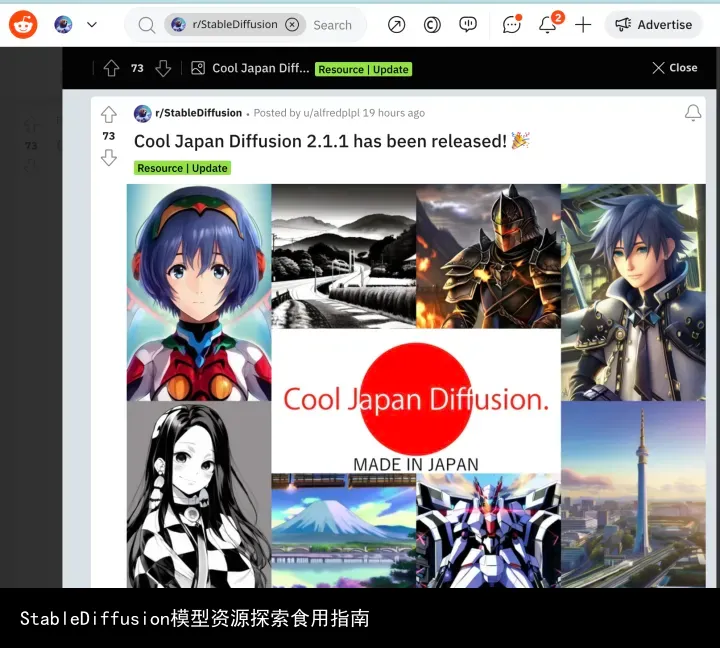Visit u/alfredplpl user profile
Screen dimensions: 720x648
click(x=331, y=113)
